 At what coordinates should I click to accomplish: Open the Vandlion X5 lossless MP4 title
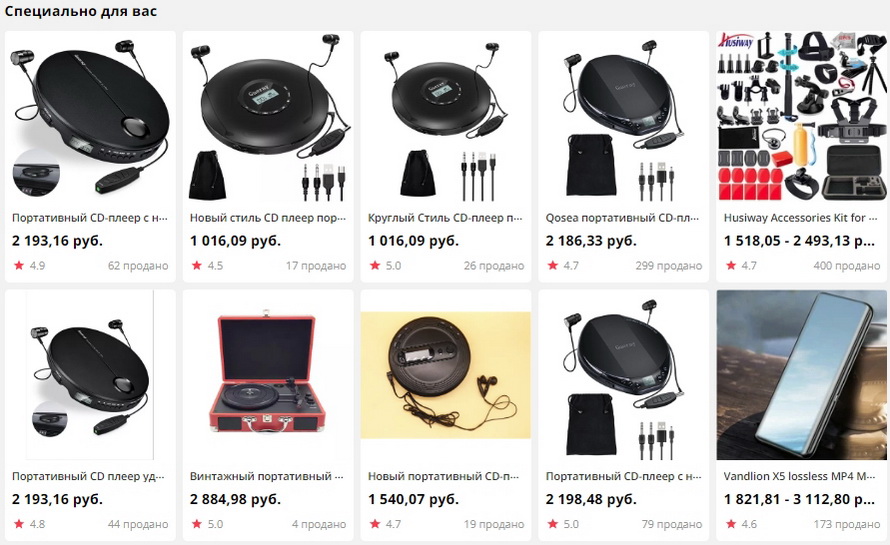801,476
